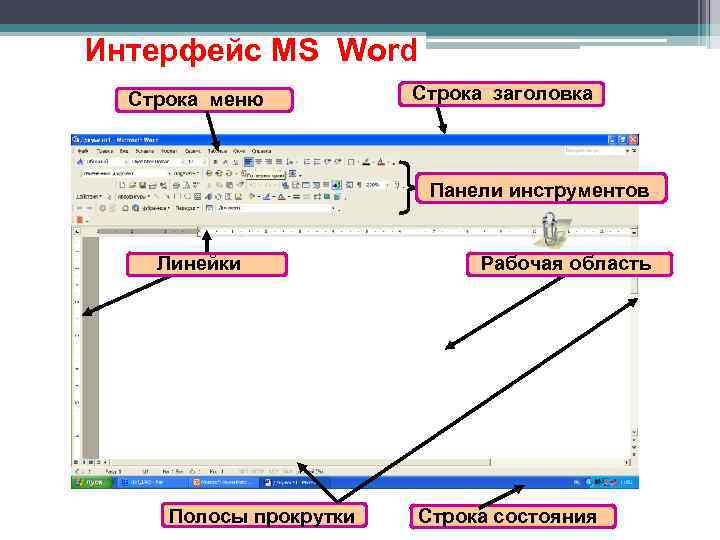Click into the Web toolbar address field

pos(274,208)
